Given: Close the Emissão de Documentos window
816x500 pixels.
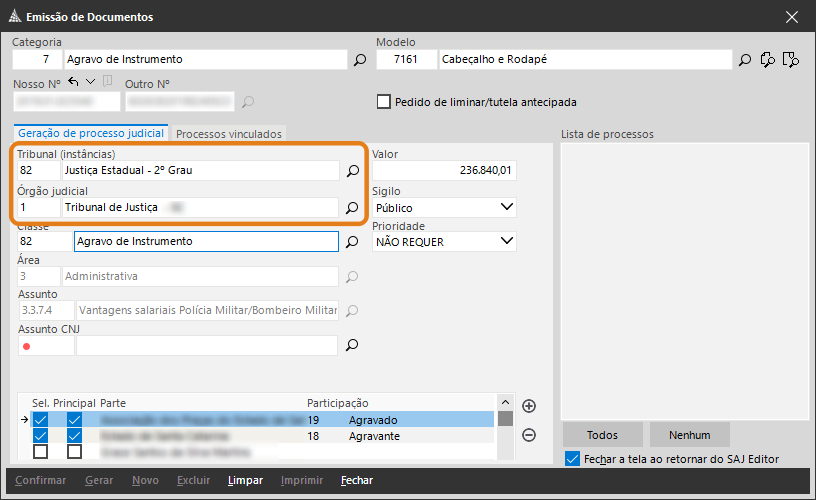Looking at the screenshot, I should [792, 17].
